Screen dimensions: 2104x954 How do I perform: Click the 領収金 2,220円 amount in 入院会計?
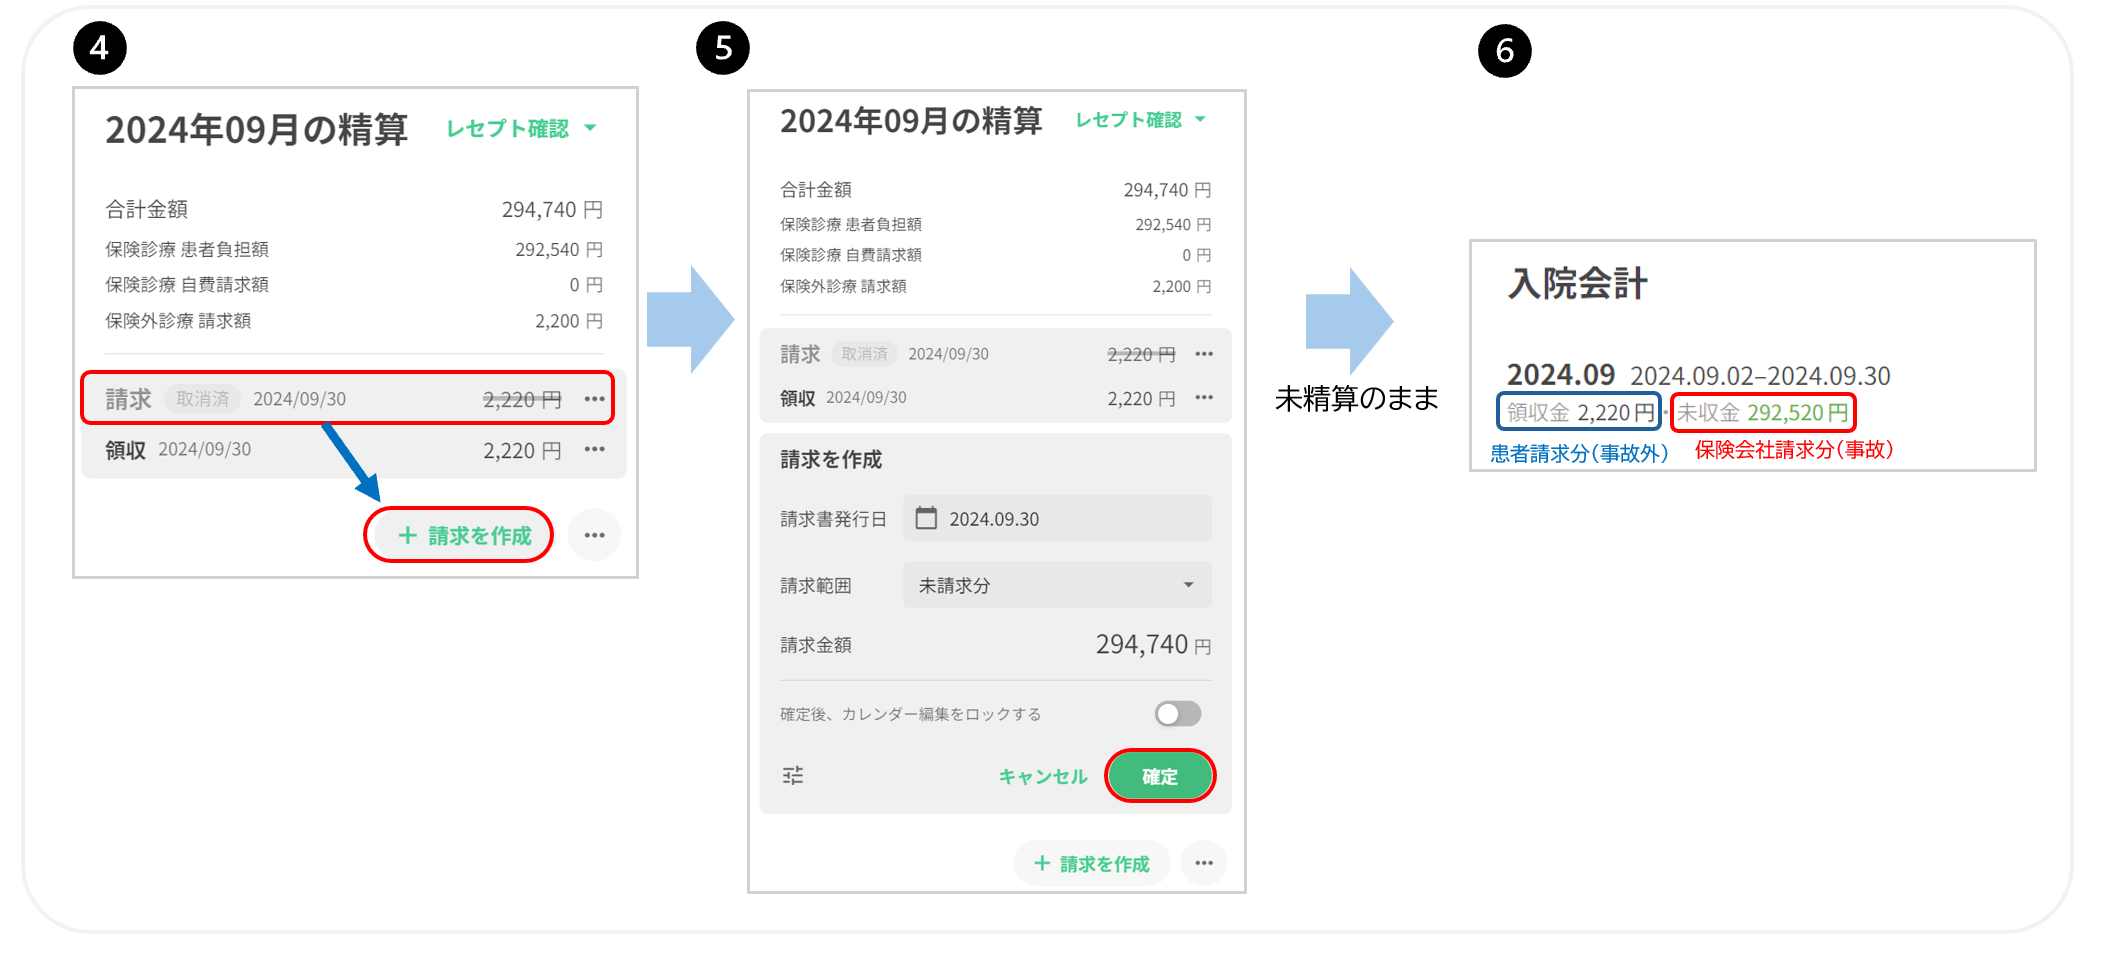pyautogui.click(x=1579, y=413)
